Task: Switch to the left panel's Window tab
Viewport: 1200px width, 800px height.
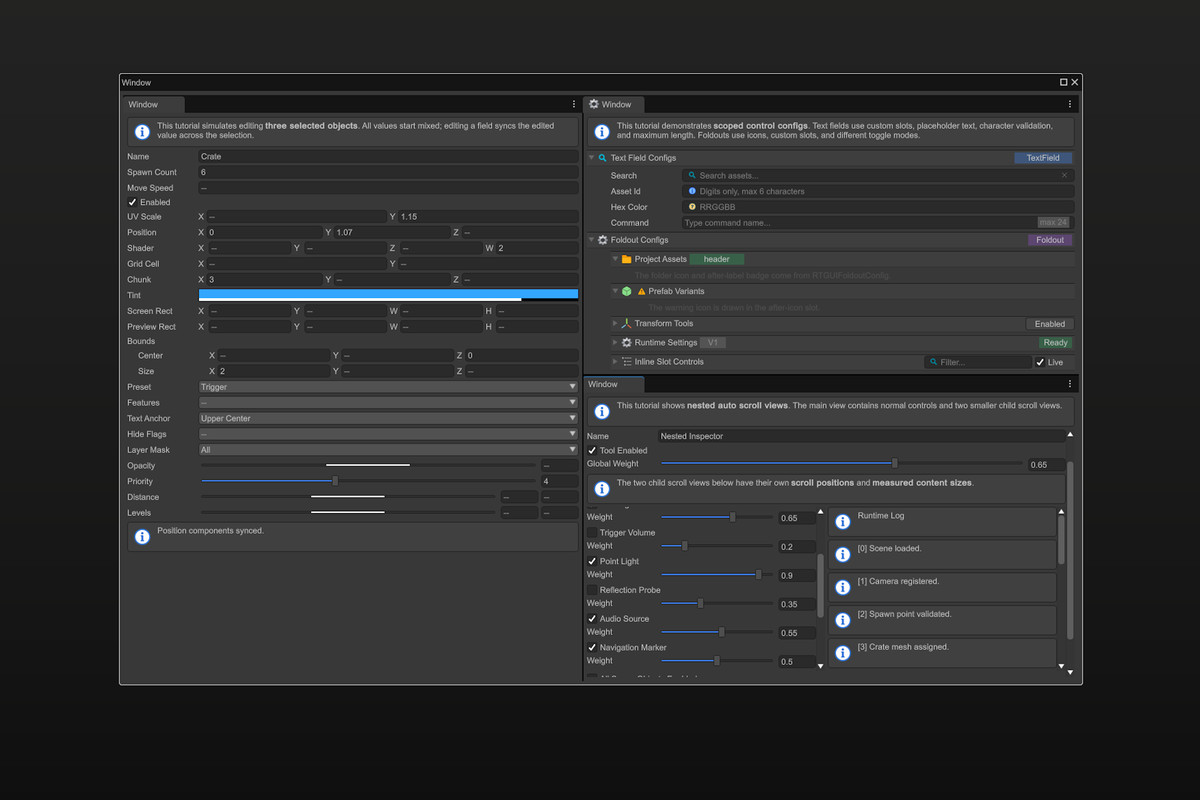Action: (x=153, y=104)
